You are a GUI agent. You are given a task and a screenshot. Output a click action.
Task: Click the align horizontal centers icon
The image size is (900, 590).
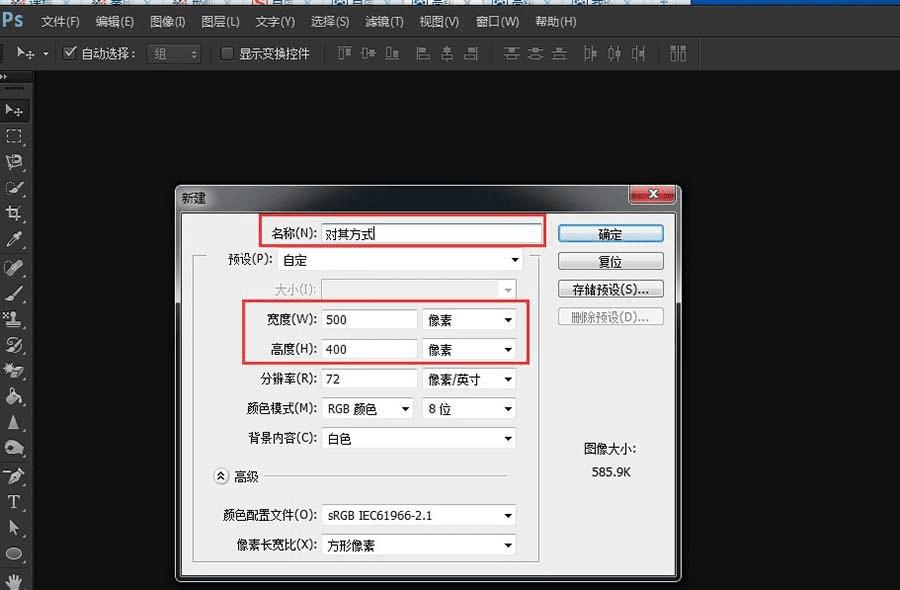(x=447, y=53)
